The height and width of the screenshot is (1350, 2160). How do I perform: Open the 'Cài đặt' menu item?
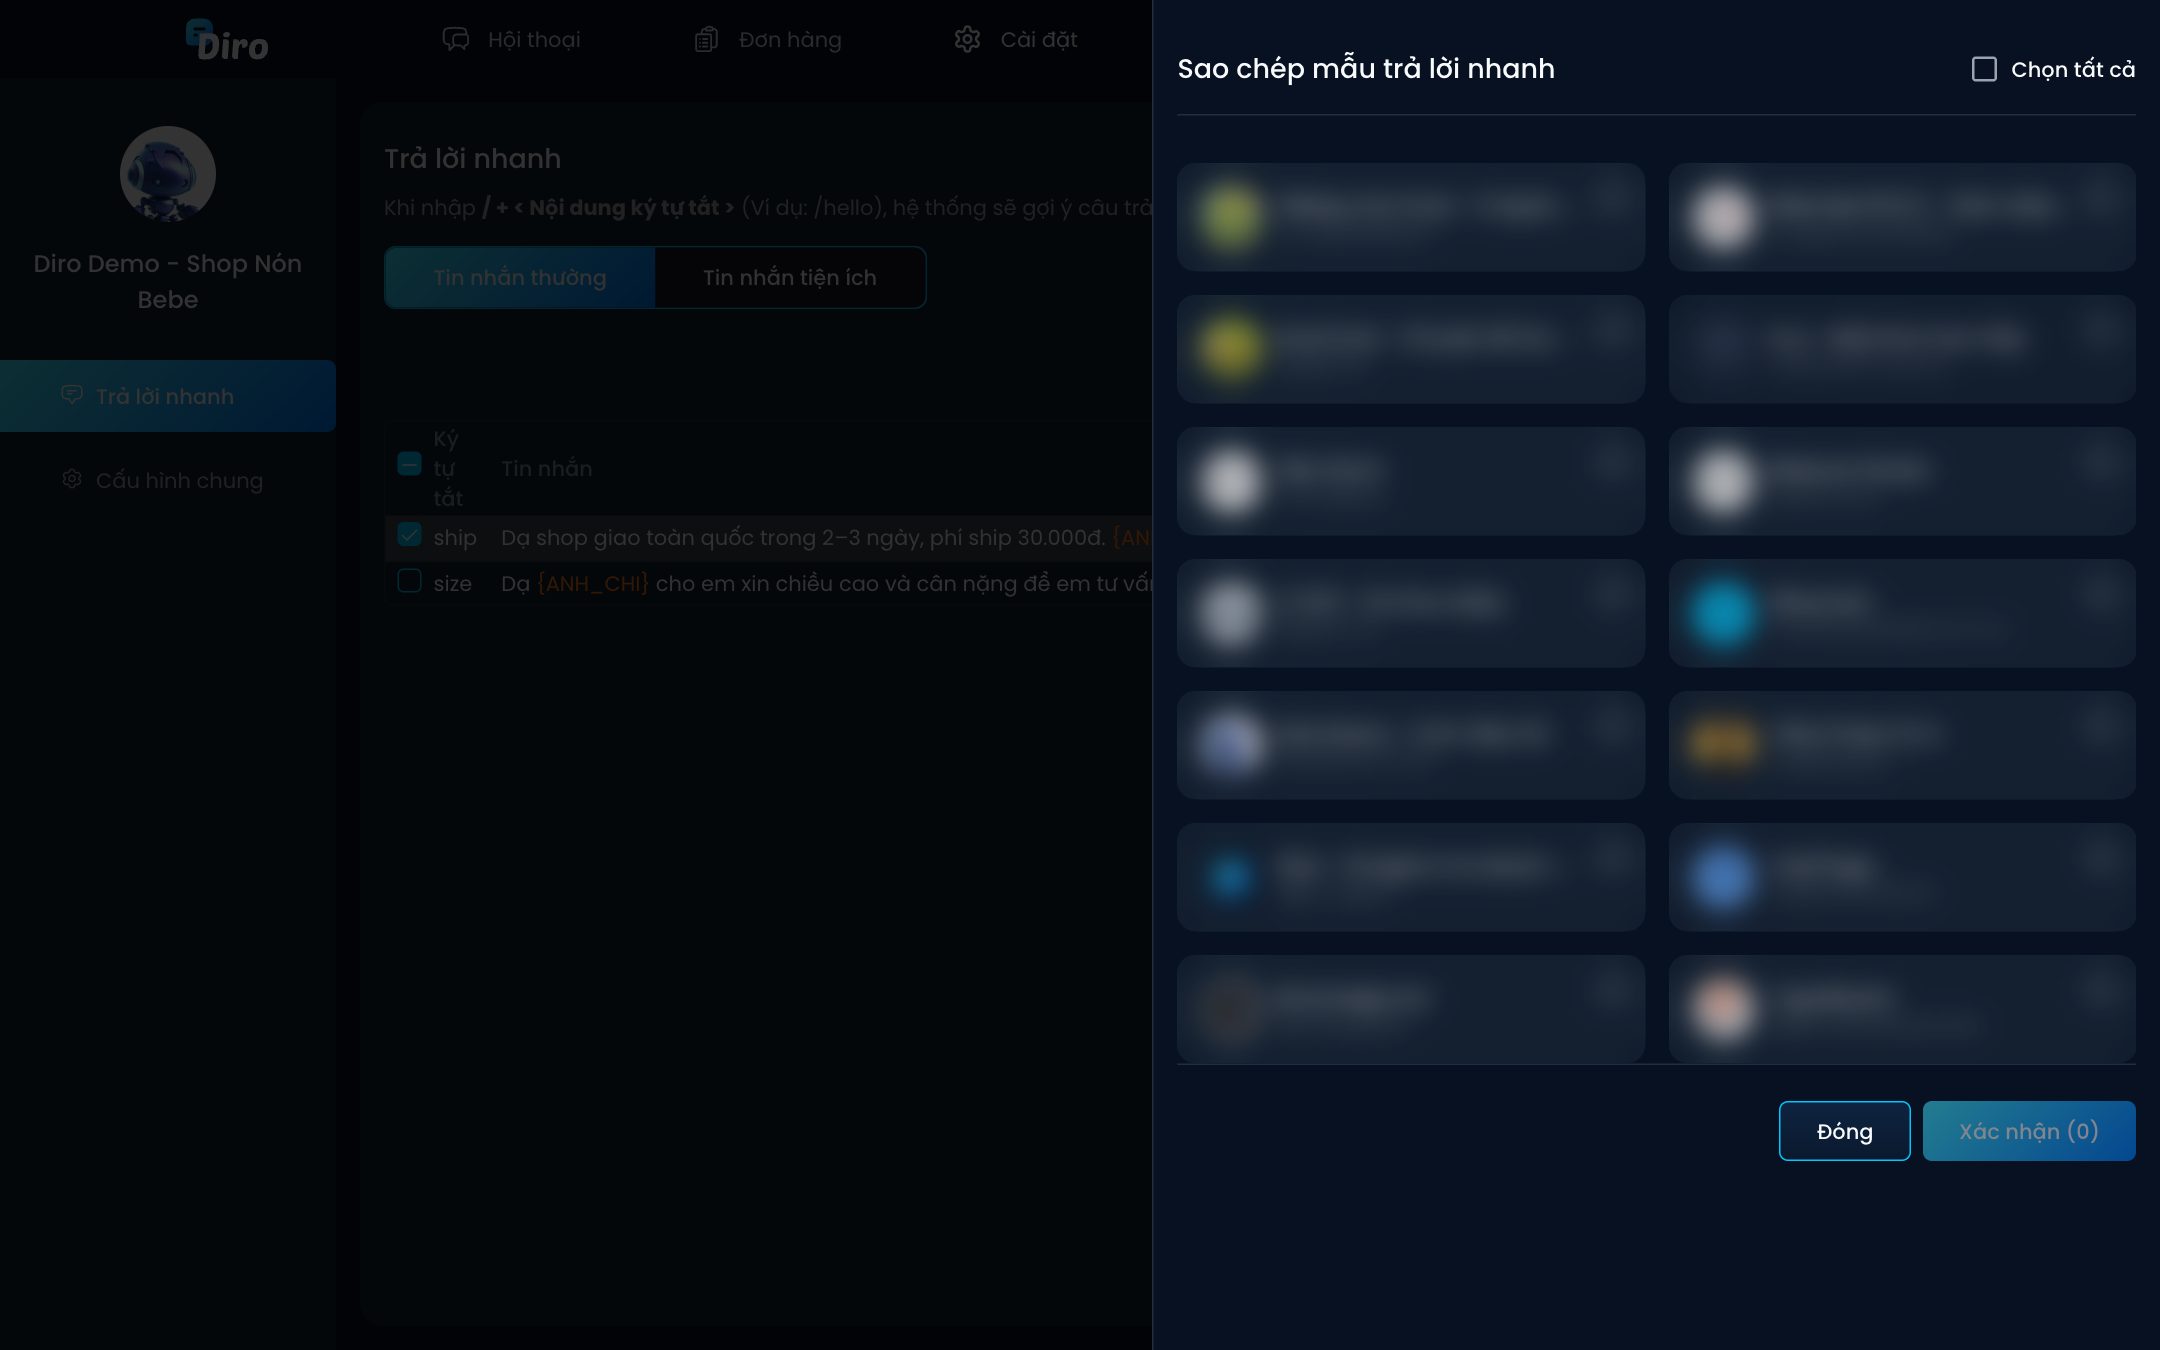point(1016,40)
